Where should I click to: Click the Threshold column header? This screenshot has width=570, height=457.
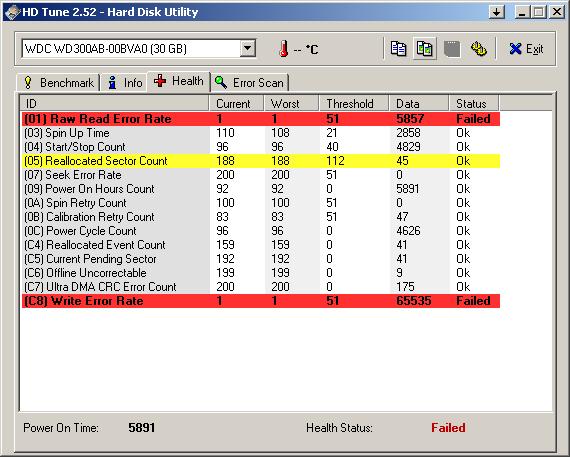(354, 104)
